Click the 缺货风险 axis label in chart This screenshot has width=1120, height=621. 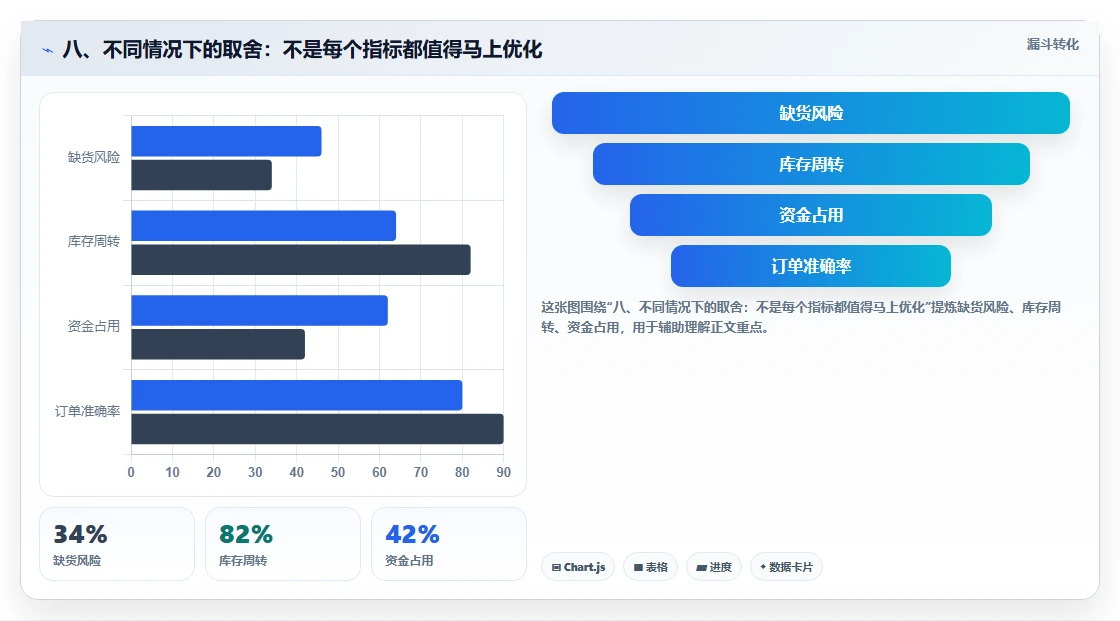click(94, 157)
